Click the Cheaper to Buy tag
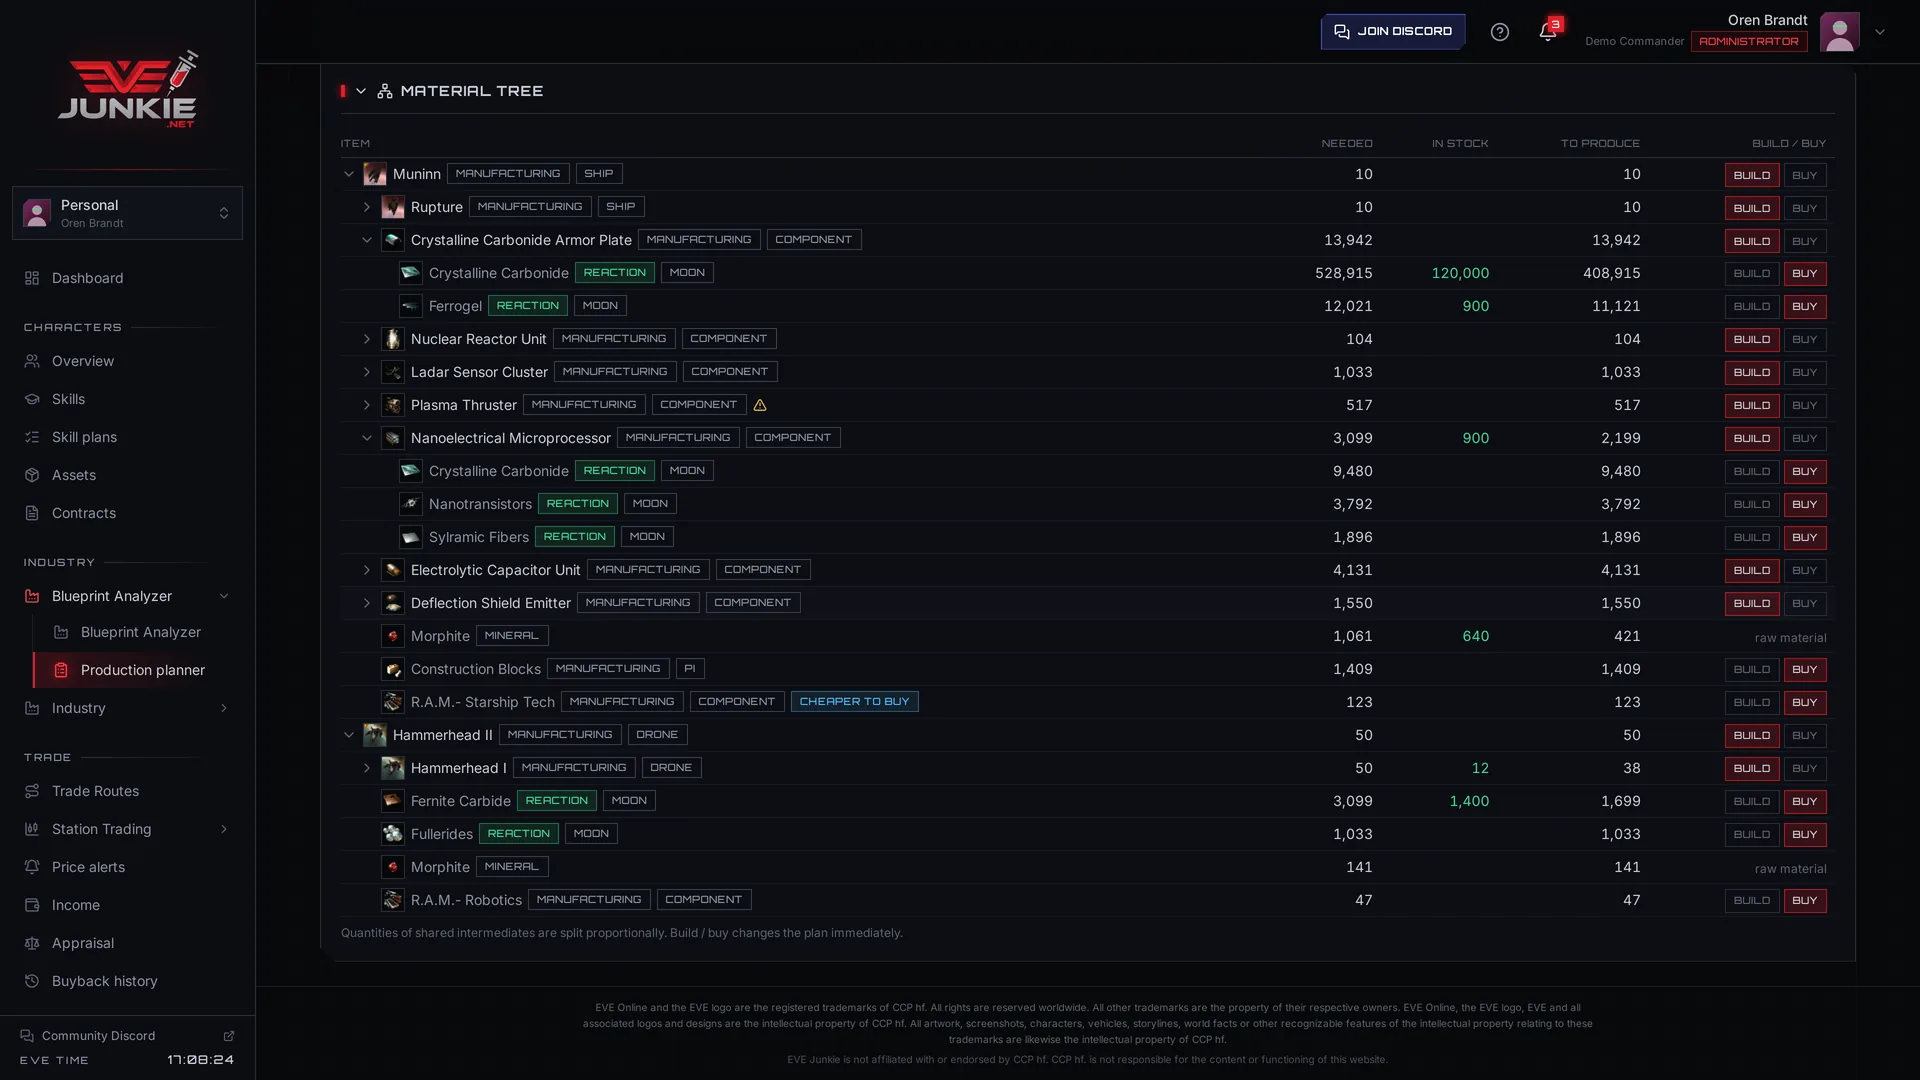Viewport: 1920px width, 1080px height. 854,702
